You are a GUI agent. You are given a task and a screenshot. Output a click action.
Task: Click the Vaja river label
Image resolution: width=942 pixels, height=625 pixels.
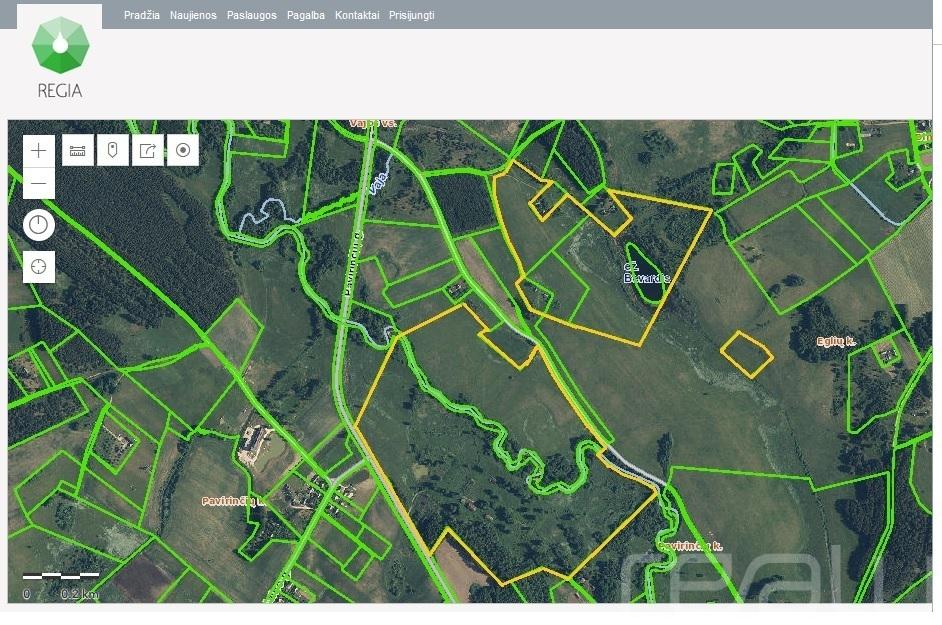pyautogui.click(x=378, y=181)
